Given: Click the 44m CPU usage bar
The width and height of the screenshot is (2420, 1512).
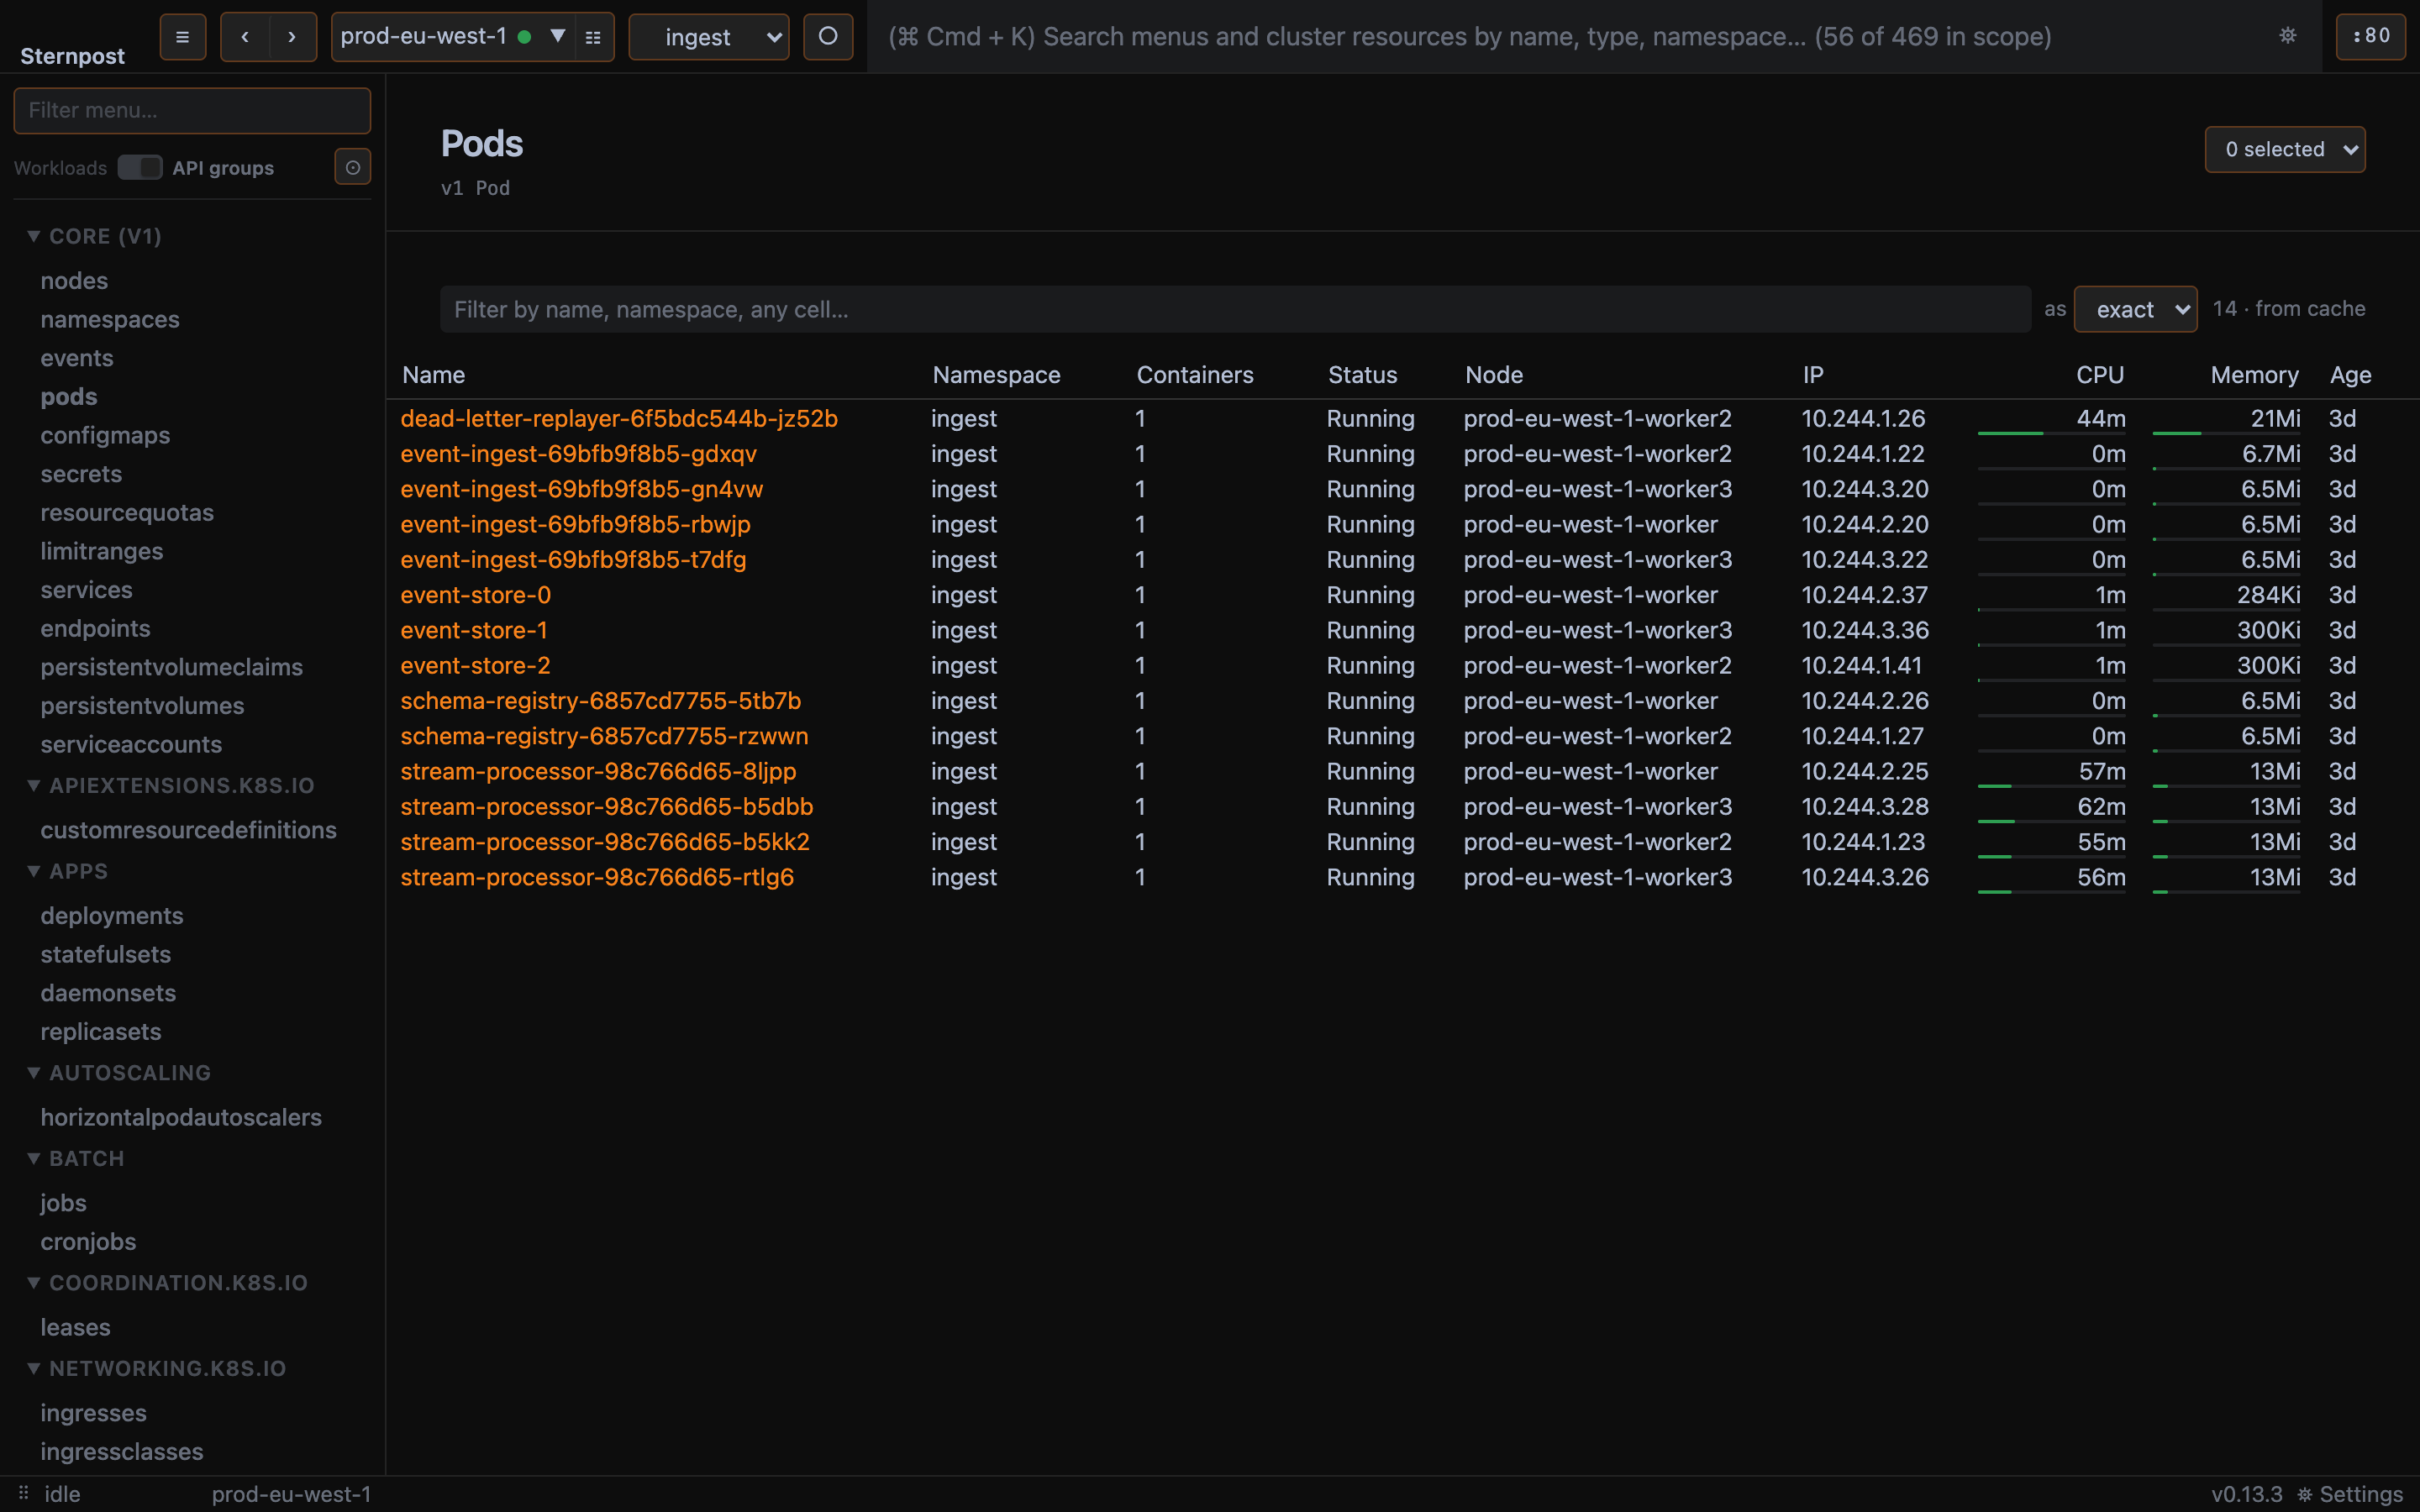Looking at the screenshot, I should [x=2051, y=433].
